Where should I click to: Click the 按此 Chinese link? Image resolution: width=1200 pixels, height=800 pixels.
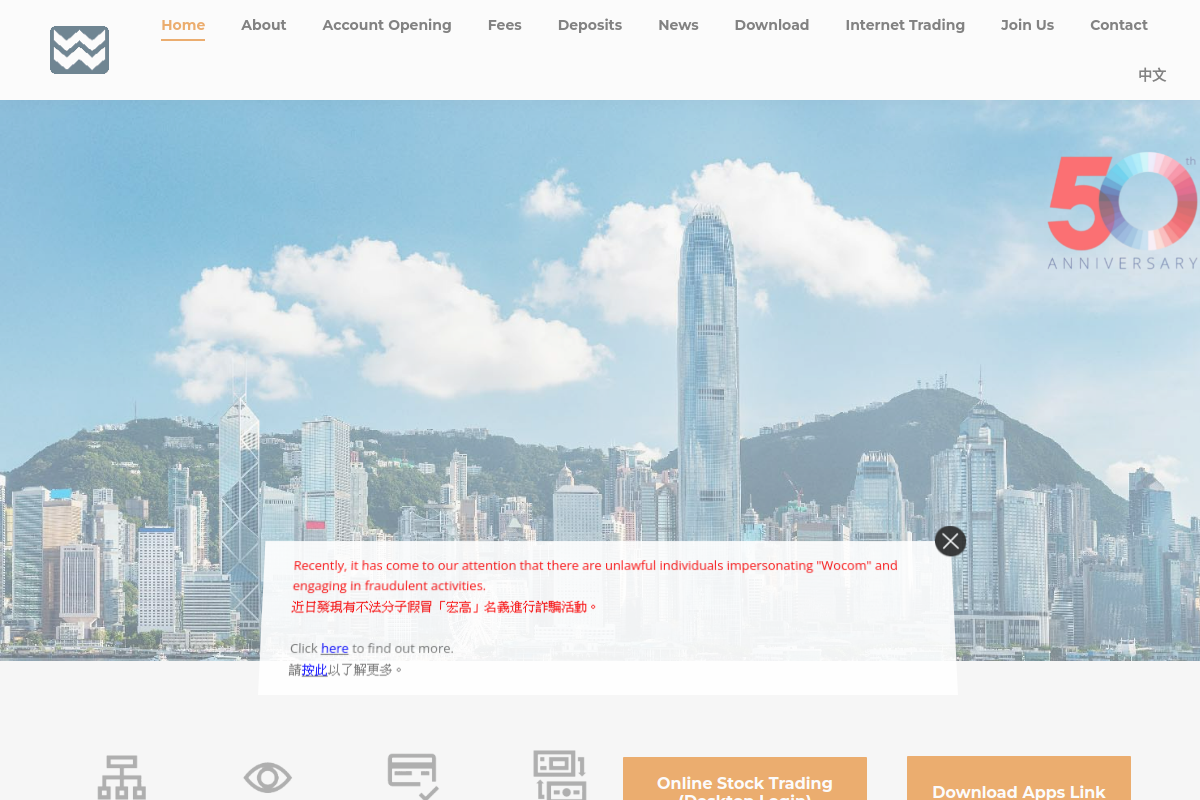[x=314, y=670]
